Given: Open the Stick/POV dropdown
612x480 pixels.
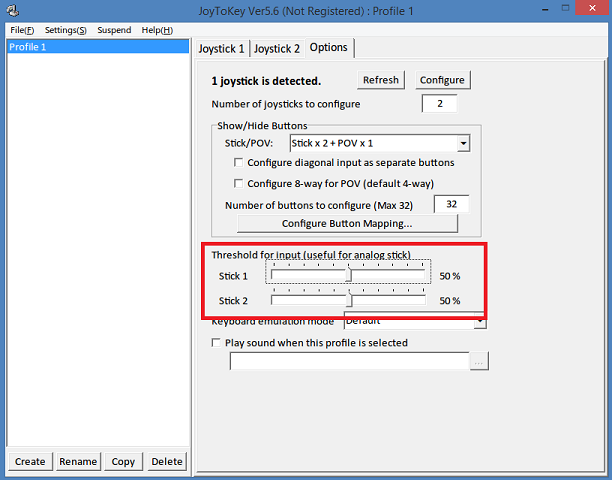Looking at the screenshot, I should pos(379,143).
